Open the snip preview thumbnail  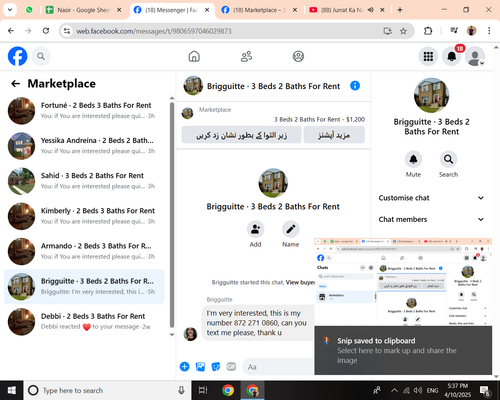point(403,282)
